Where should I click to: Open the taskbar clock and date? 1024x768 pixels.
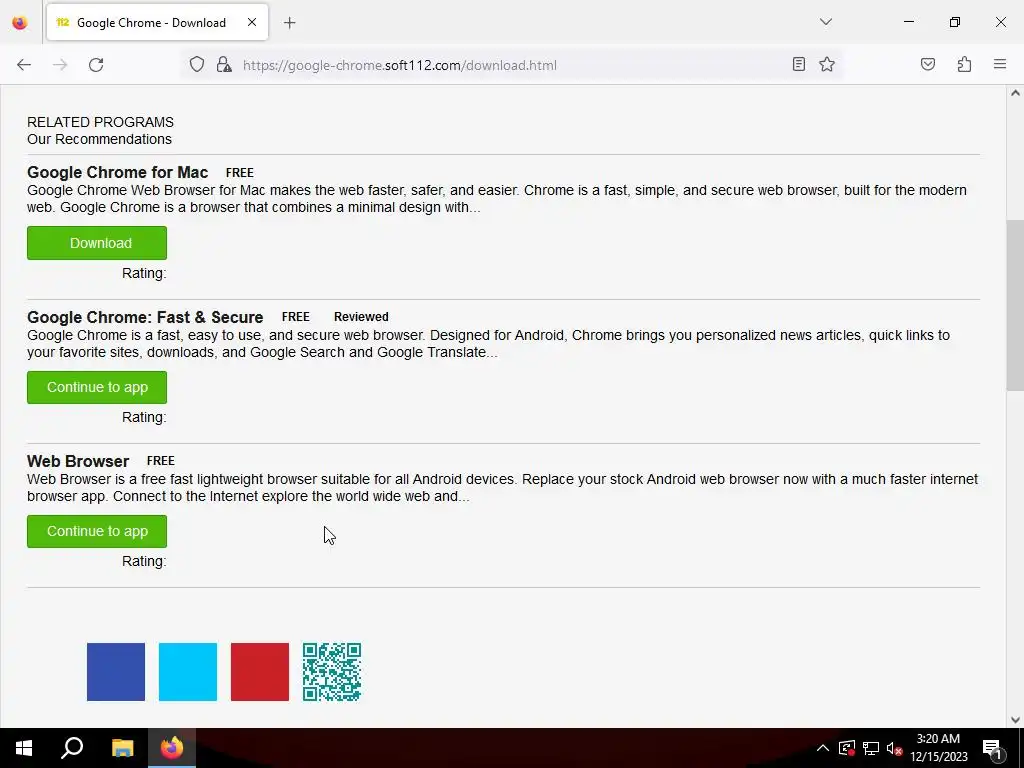(x=938, y=748)
